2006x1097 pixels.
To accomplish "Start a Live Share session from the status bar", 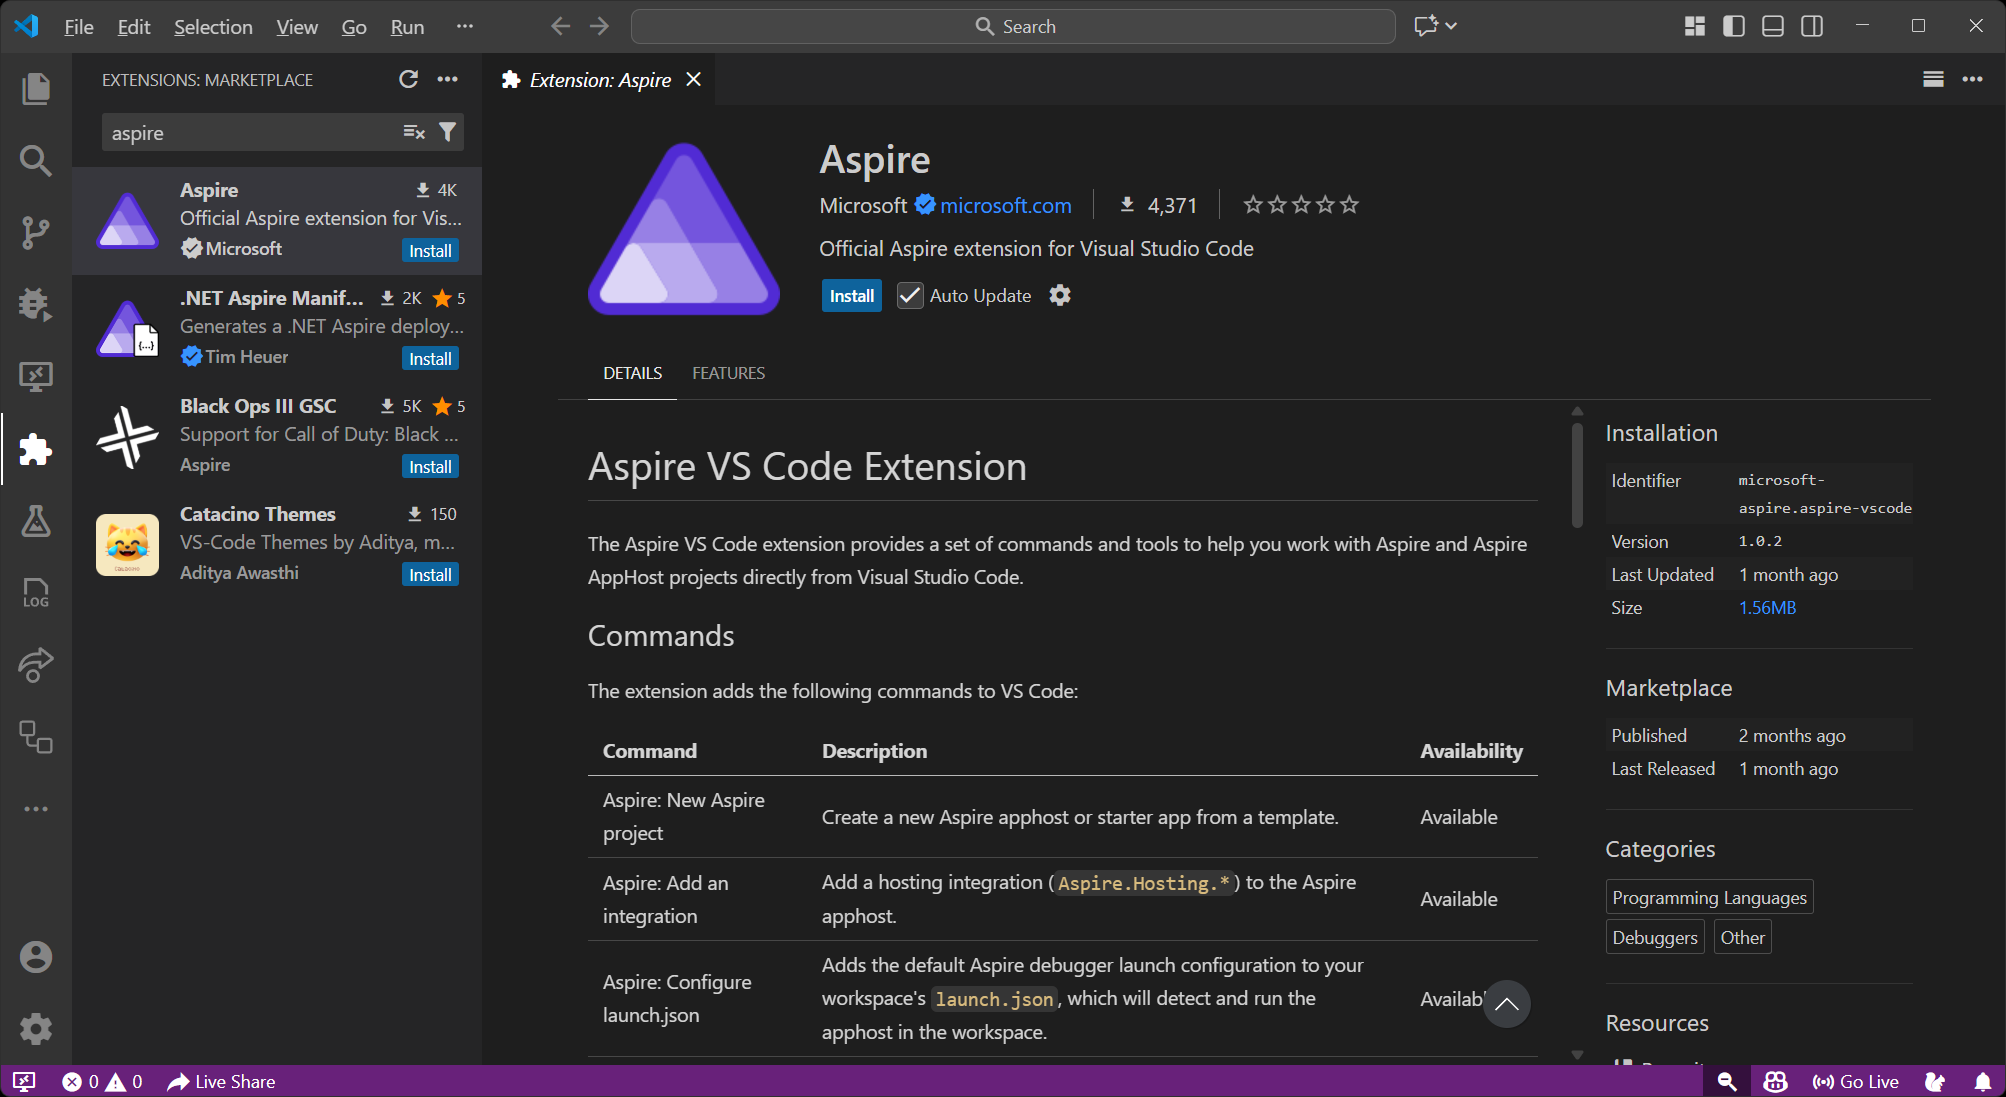I will click(x=220, y=1081).
